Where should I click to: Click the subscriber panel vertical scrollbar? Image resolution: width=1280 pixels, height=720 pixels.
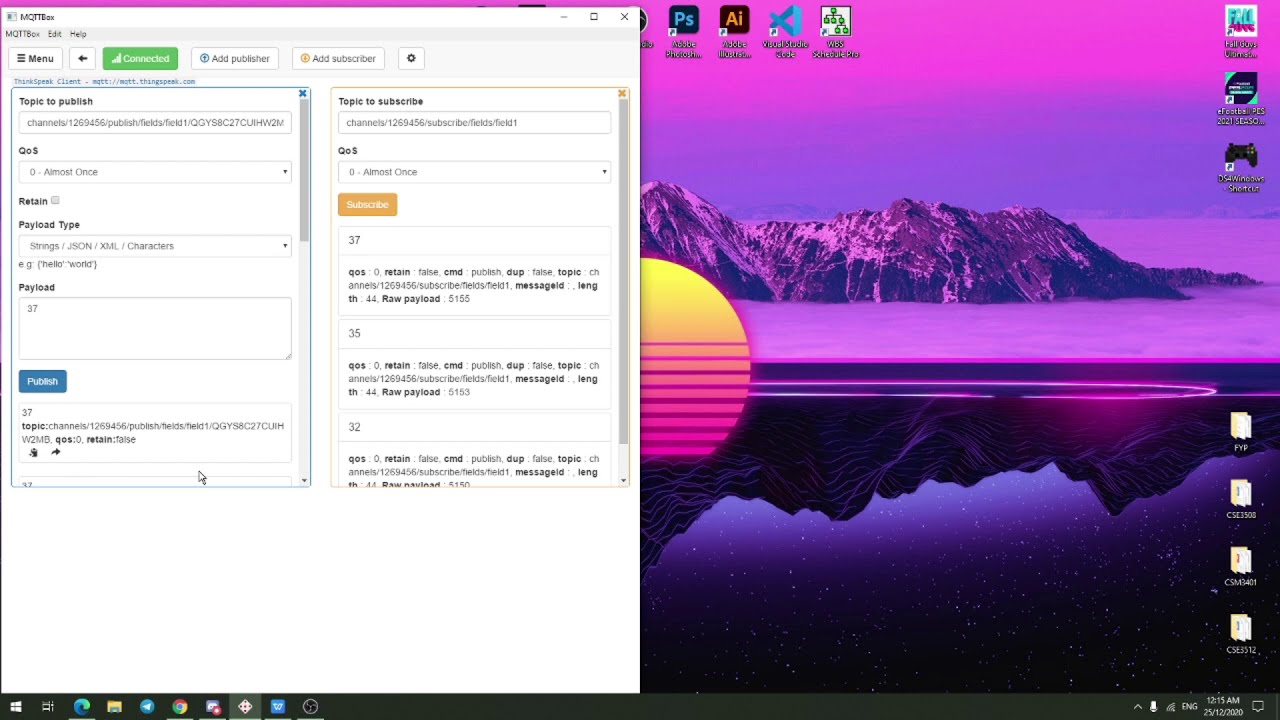623,272
